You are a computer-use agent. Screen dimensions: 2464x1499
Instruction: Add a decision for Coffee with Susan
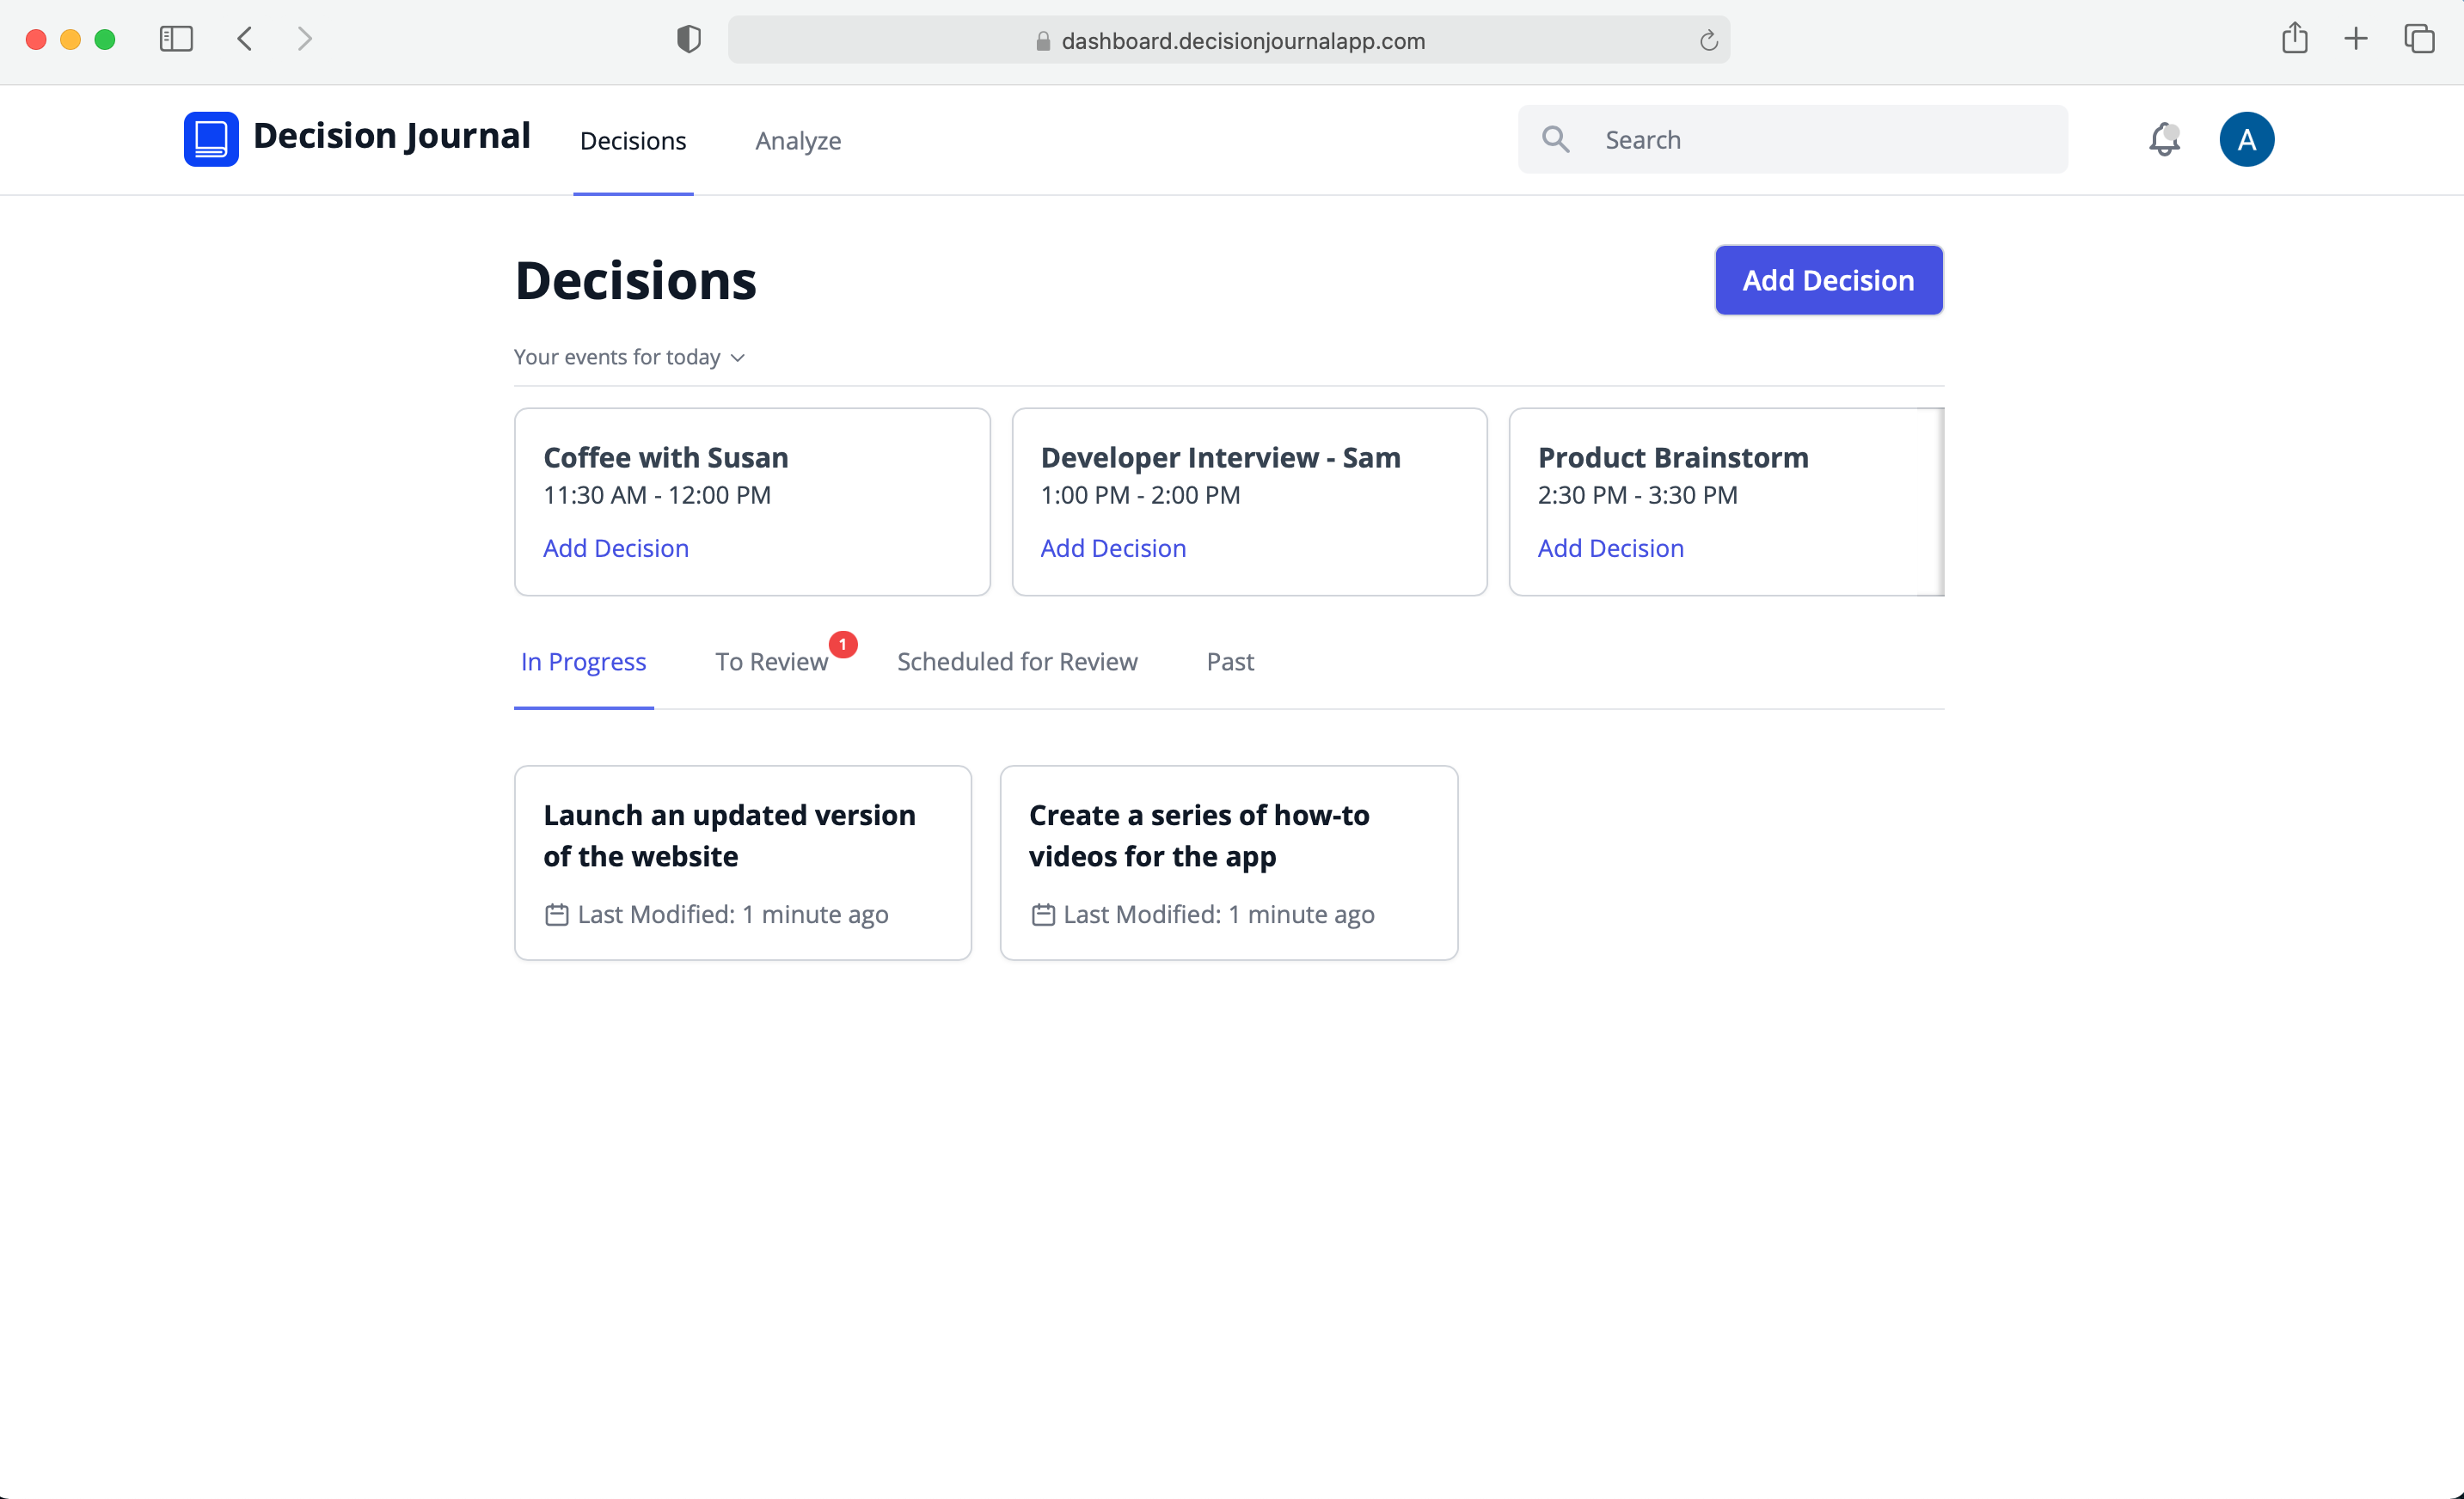pyautogui.click(x=615, y=548)
